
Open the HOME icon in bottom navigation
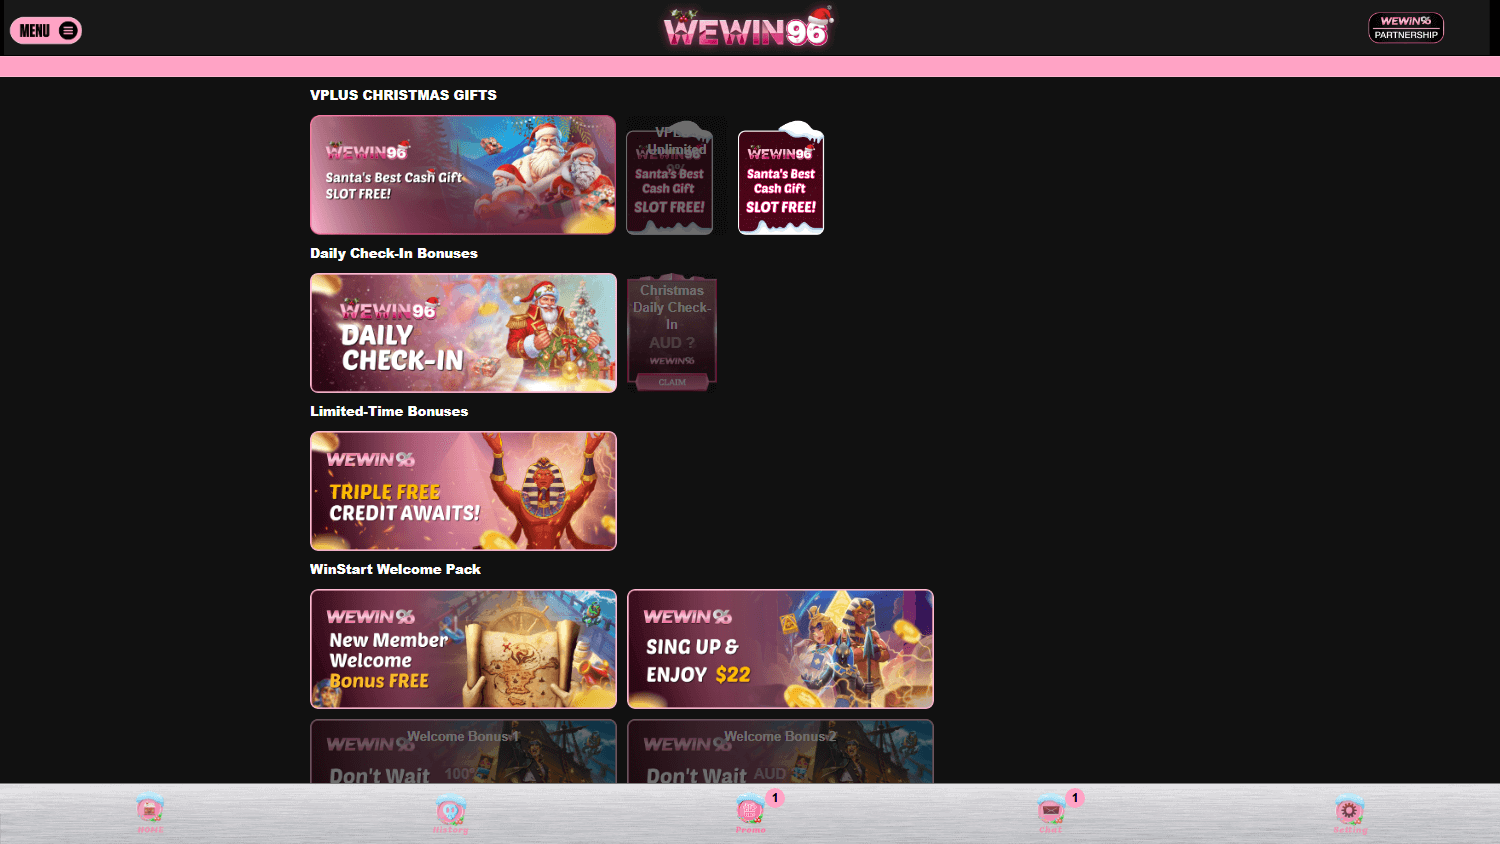tap(149, 808)
